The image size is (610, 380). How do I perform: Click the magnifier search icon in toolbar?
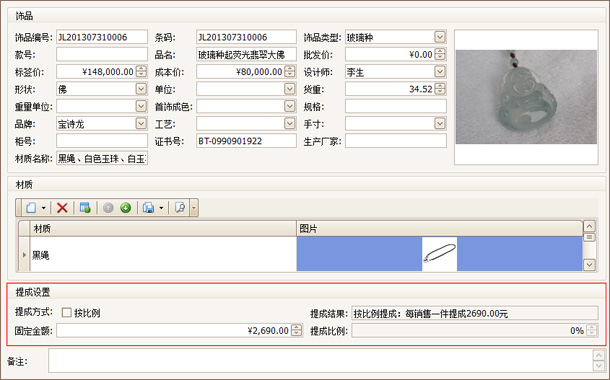[180, 208]
